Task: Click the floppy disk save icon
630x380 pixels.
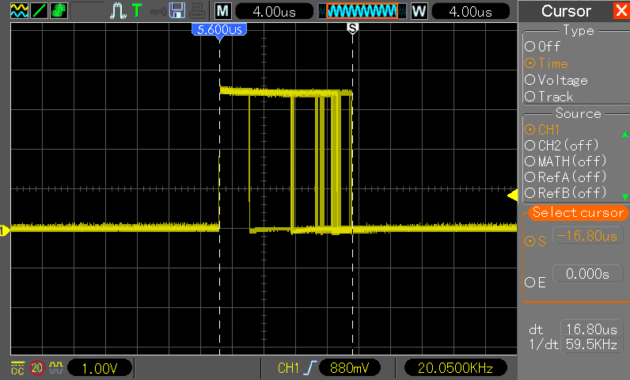Action: 177,11
